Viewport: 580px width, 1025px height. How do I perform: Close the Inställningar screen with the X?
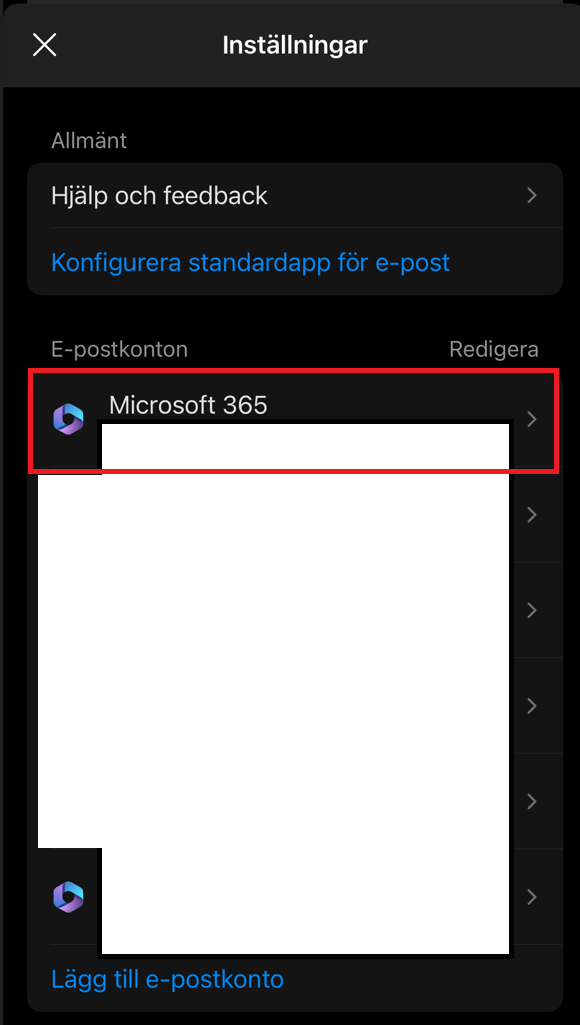point(44,45)
